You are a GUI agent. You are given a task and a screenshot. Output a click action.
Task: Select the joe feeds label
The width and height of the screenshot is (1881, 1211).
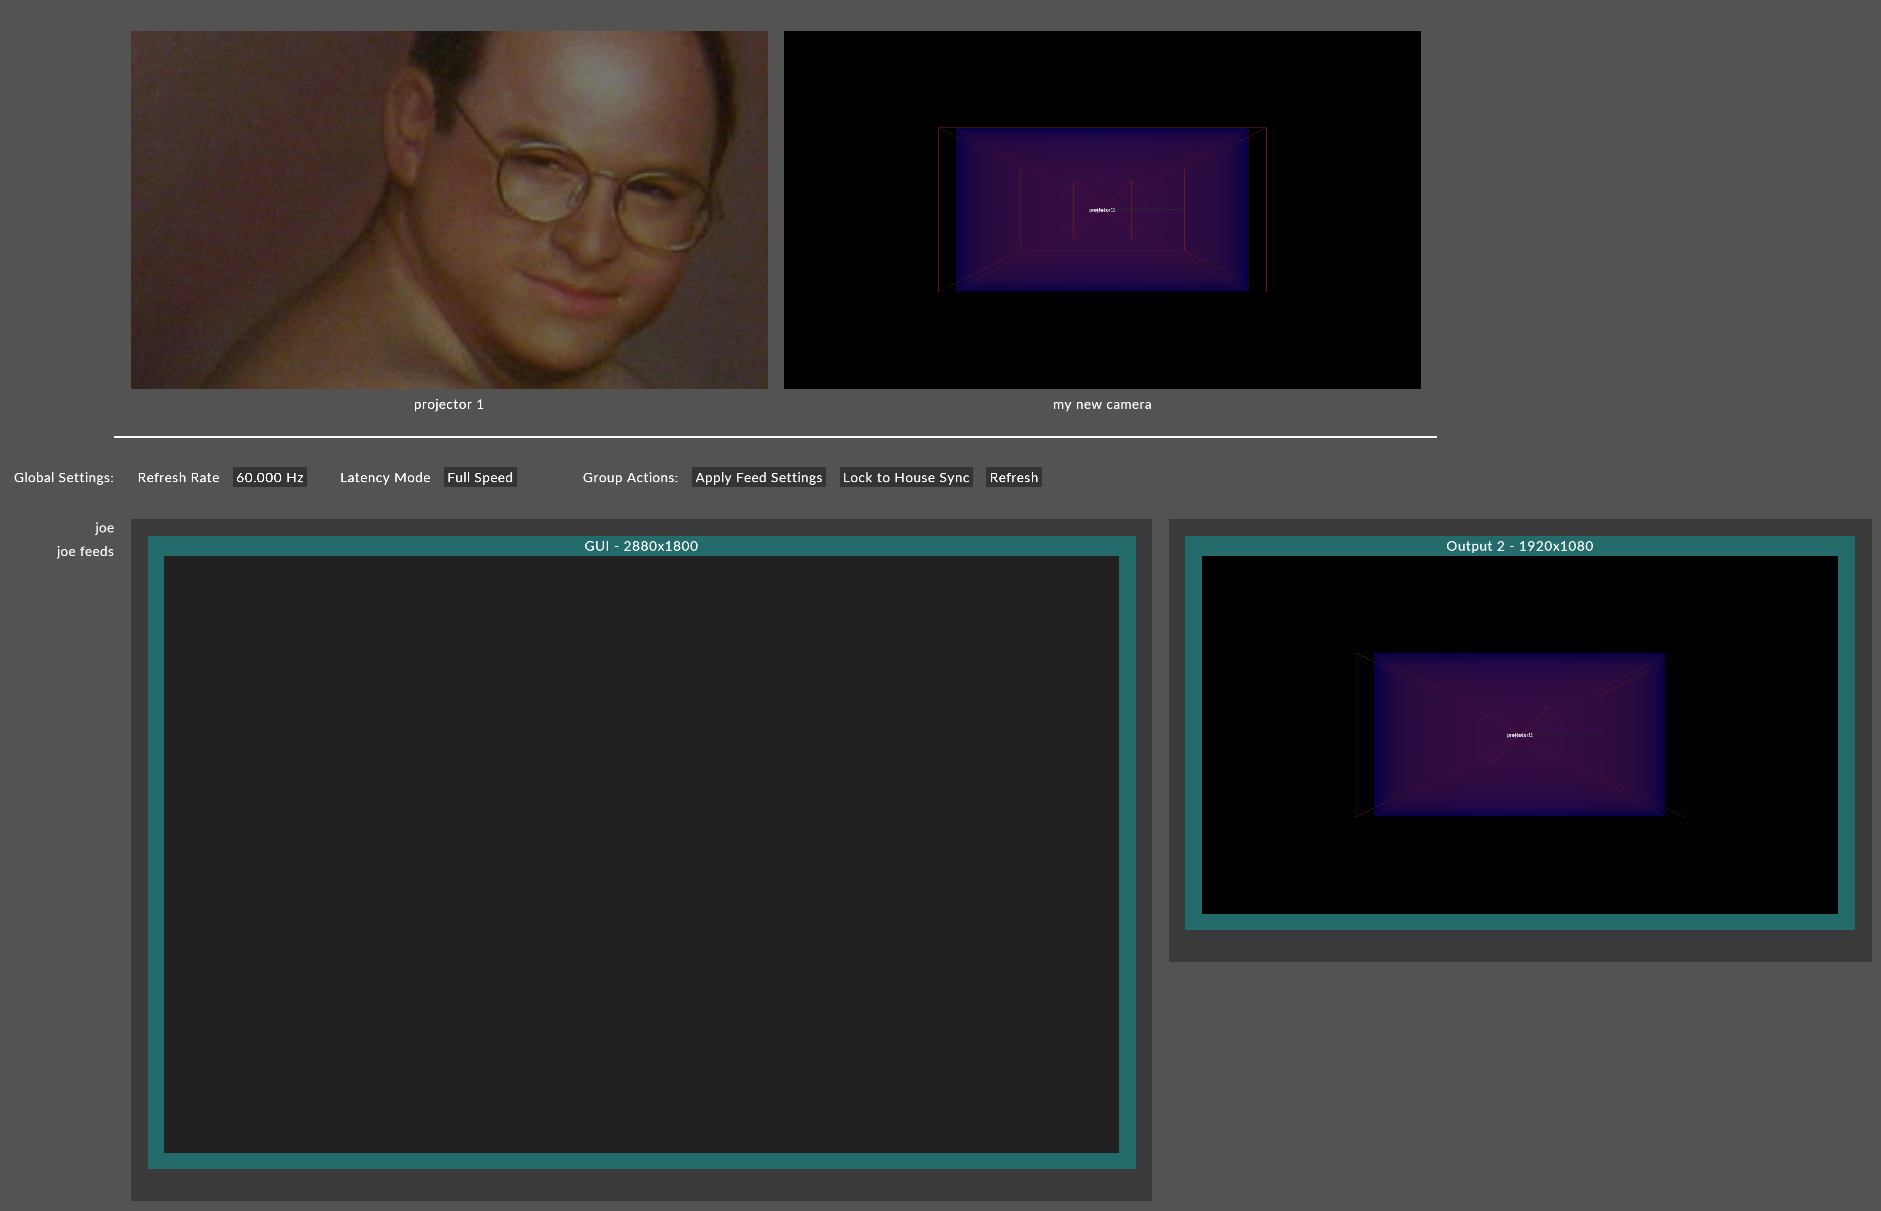coord(85,552)
